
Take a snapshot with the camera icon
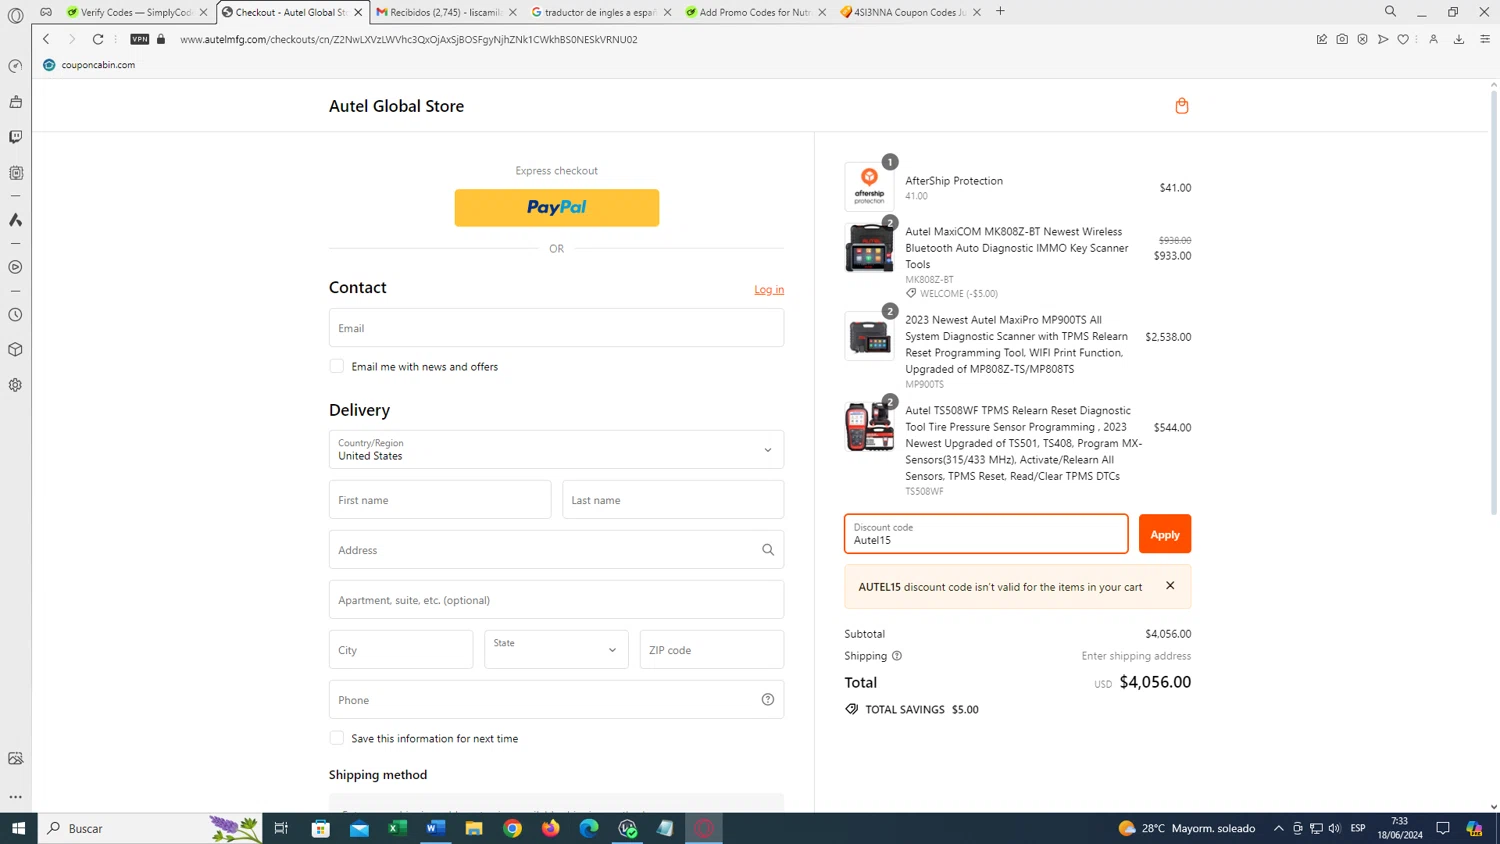(x=1342, y=39)
